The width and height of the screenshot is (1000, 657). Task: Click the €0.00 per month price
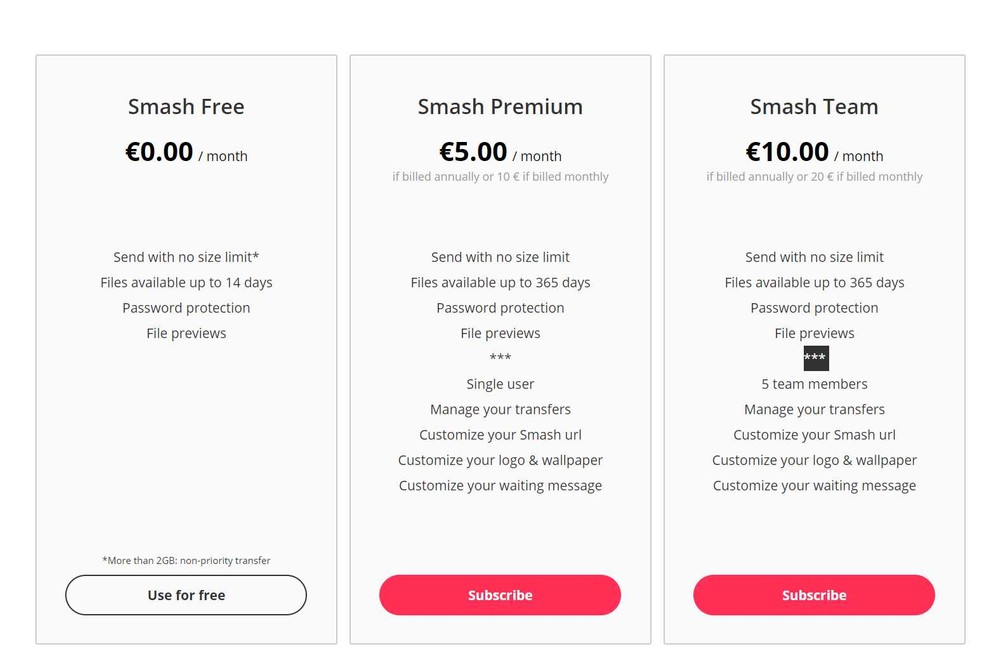[x=186, y=152]
